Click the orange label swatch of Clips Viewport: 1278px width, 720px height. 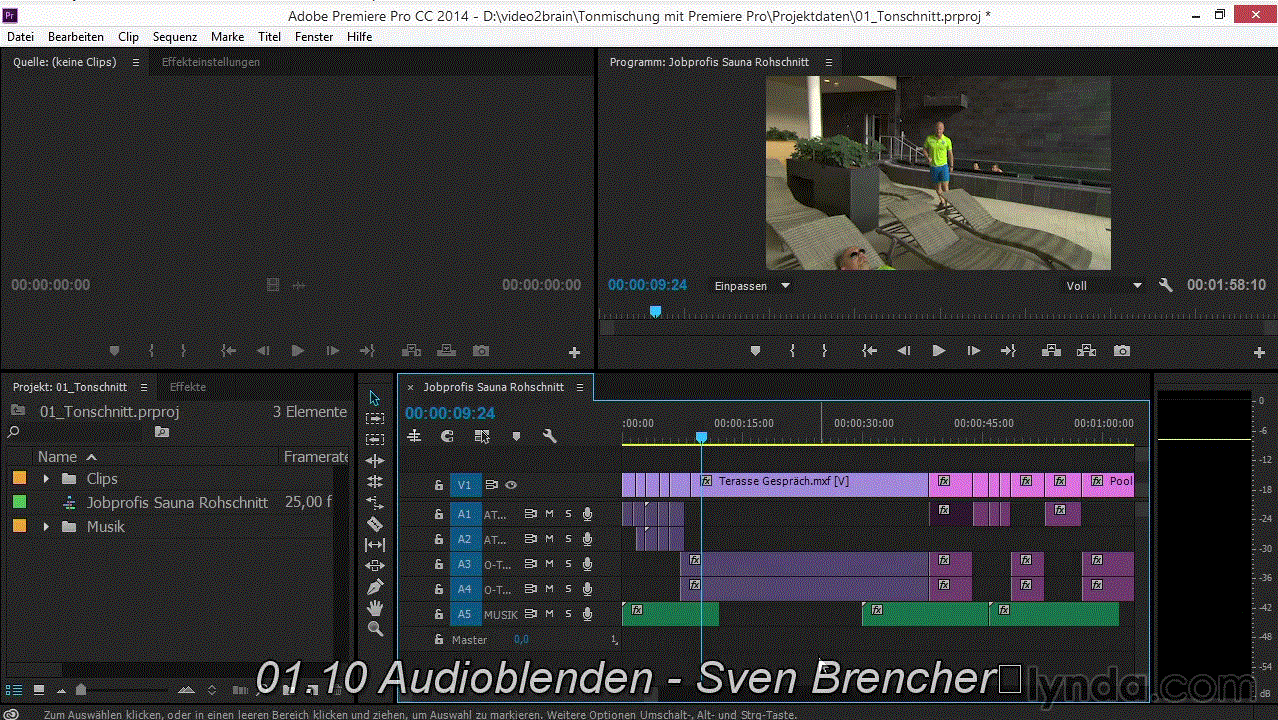[19, 478]
